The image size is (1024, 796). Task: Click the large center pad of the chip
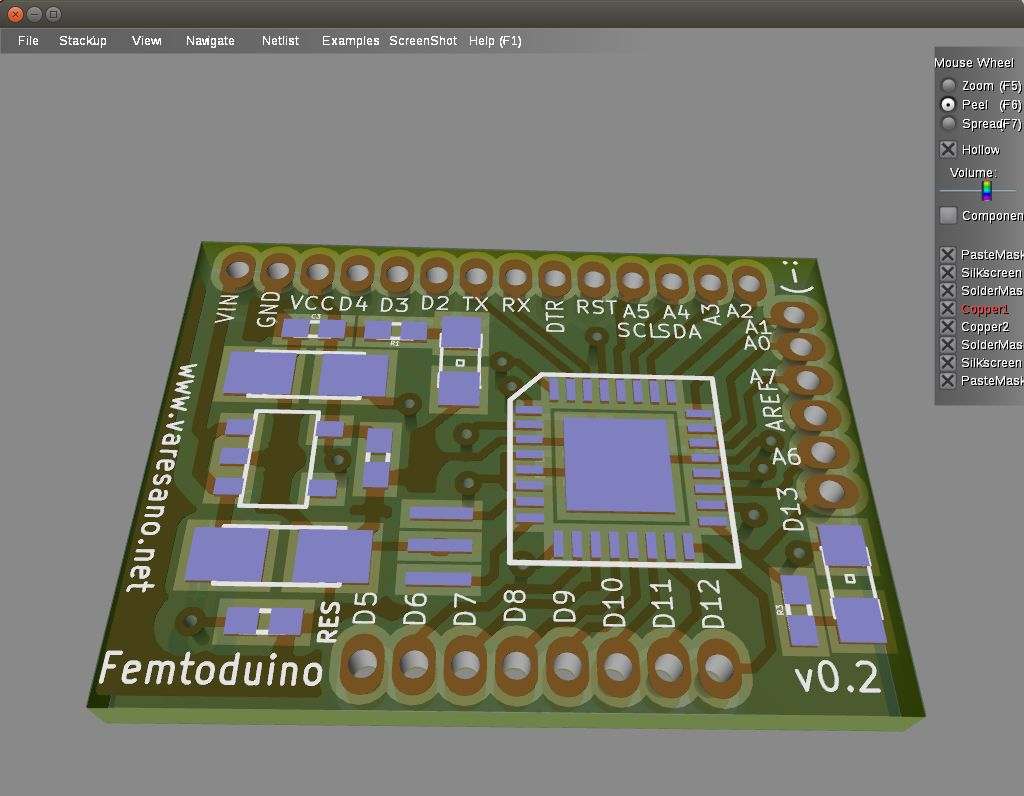[x=618, y=466]
